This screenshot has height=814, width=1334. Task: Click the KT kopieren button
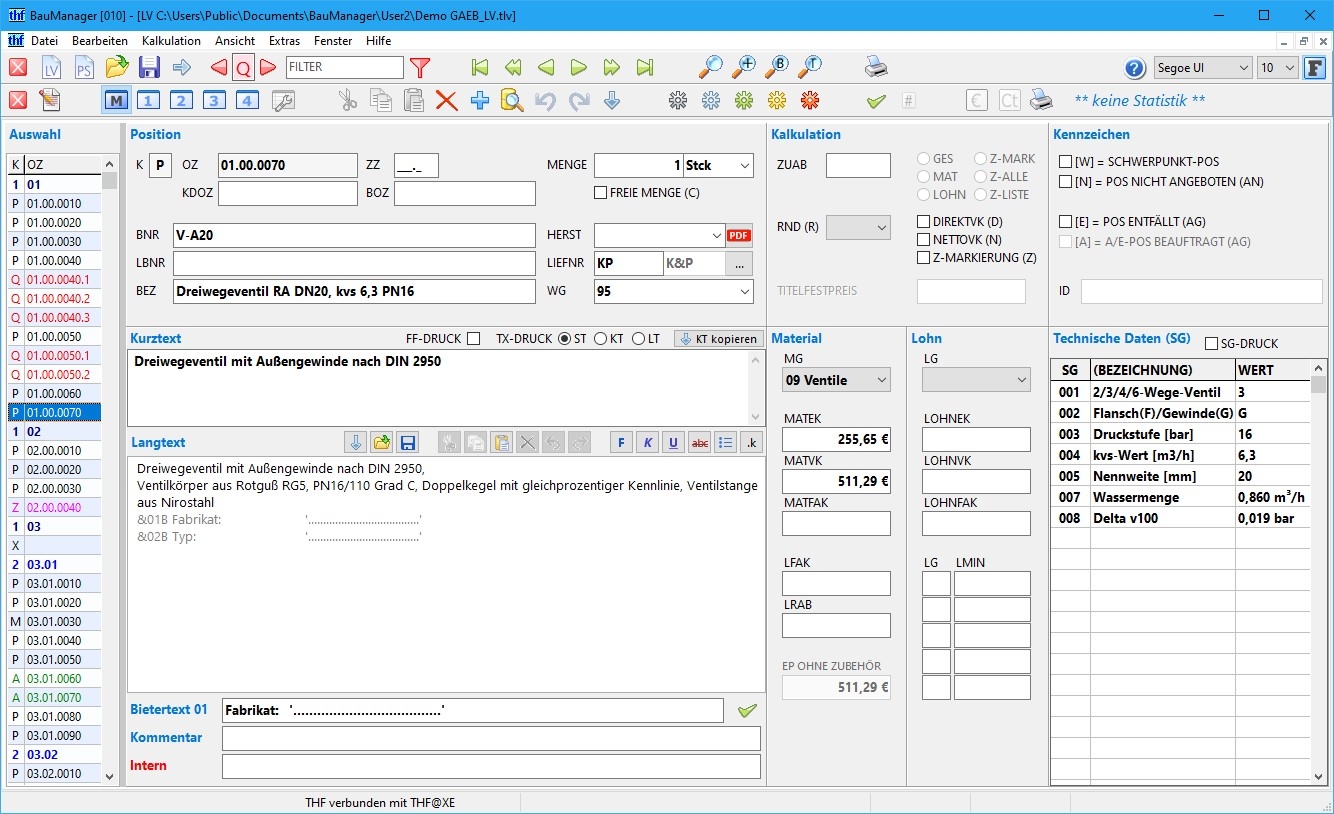click(718, 339)
